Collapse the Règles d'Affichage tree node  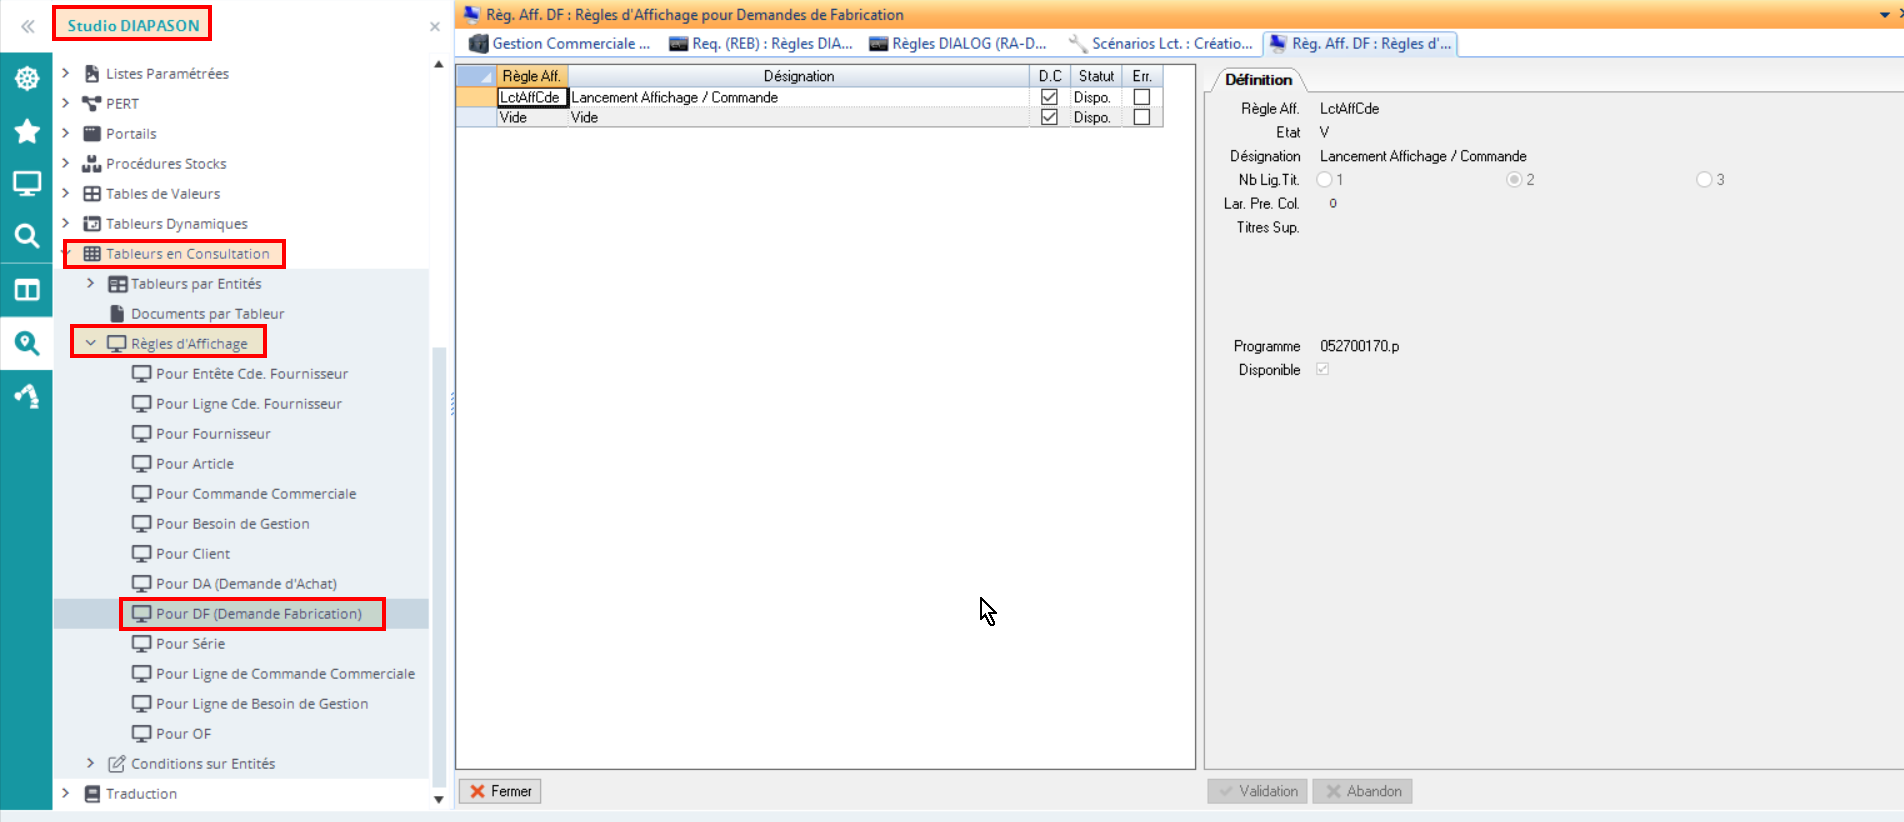click(x=91, y=343)
